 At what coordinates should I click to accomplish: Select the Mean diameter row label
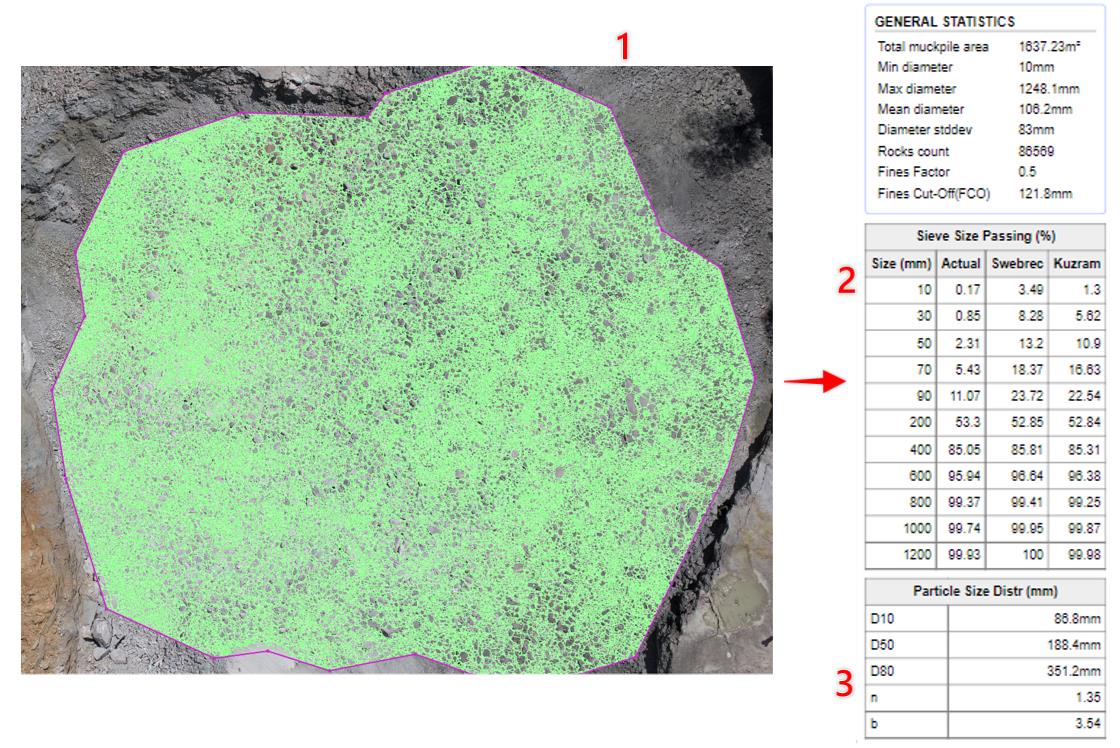[920, 110]
